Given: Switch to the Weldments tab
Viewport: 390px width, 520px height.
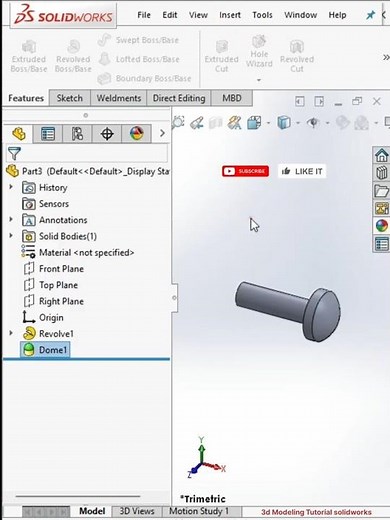Looking at the screenshot, I should coord(119,98).
